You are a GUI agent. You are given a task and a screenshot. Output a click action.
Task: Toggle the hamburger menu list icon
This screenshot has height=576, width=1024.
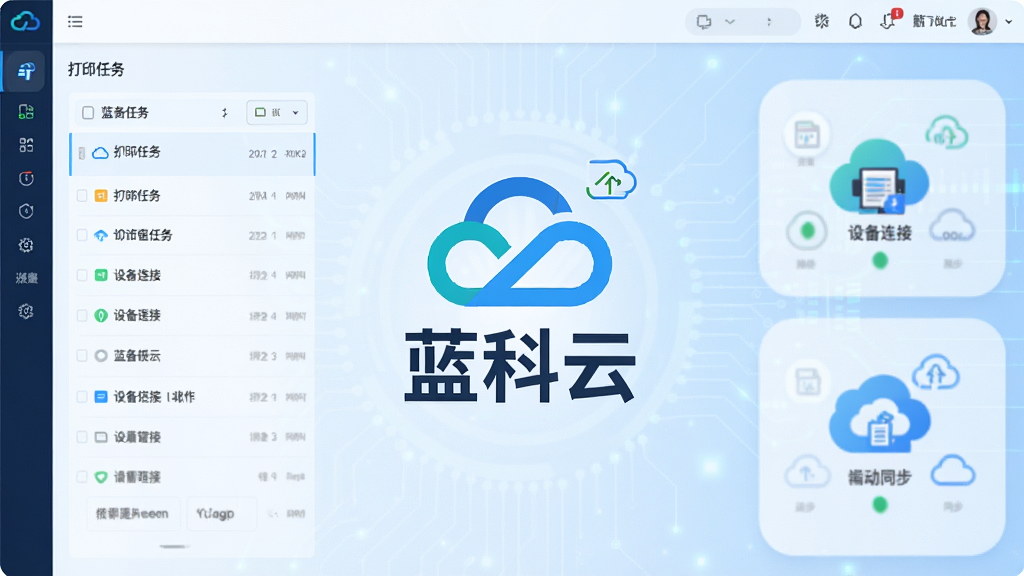75,22
